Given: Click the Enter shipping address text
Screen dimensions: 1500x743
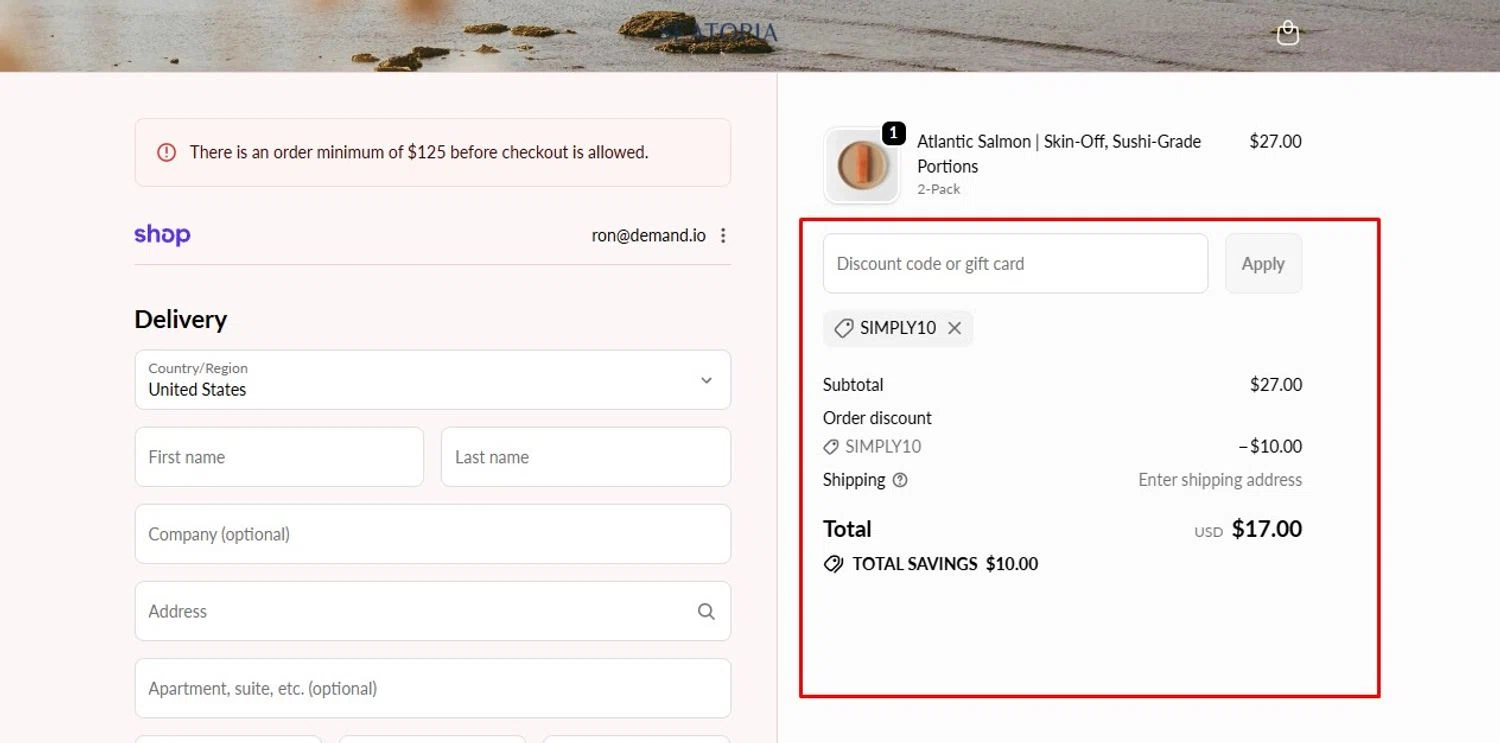Looking at the screenshot, I should [x=1220, y=480].
